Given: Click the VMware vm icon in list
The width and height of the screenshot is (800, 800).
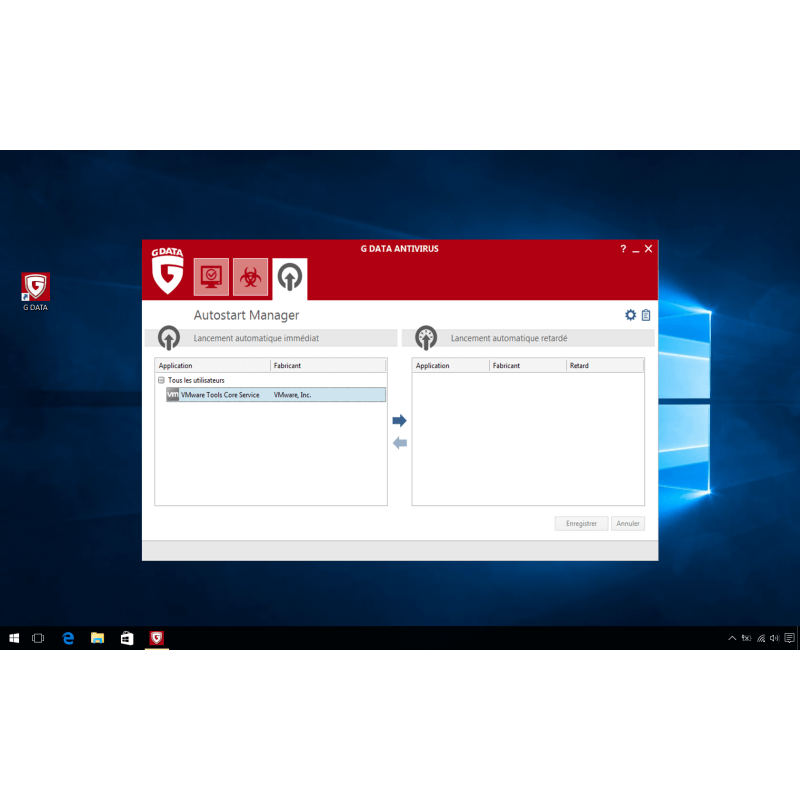Looking at the screenshot, I should click(x=173, y=394).
